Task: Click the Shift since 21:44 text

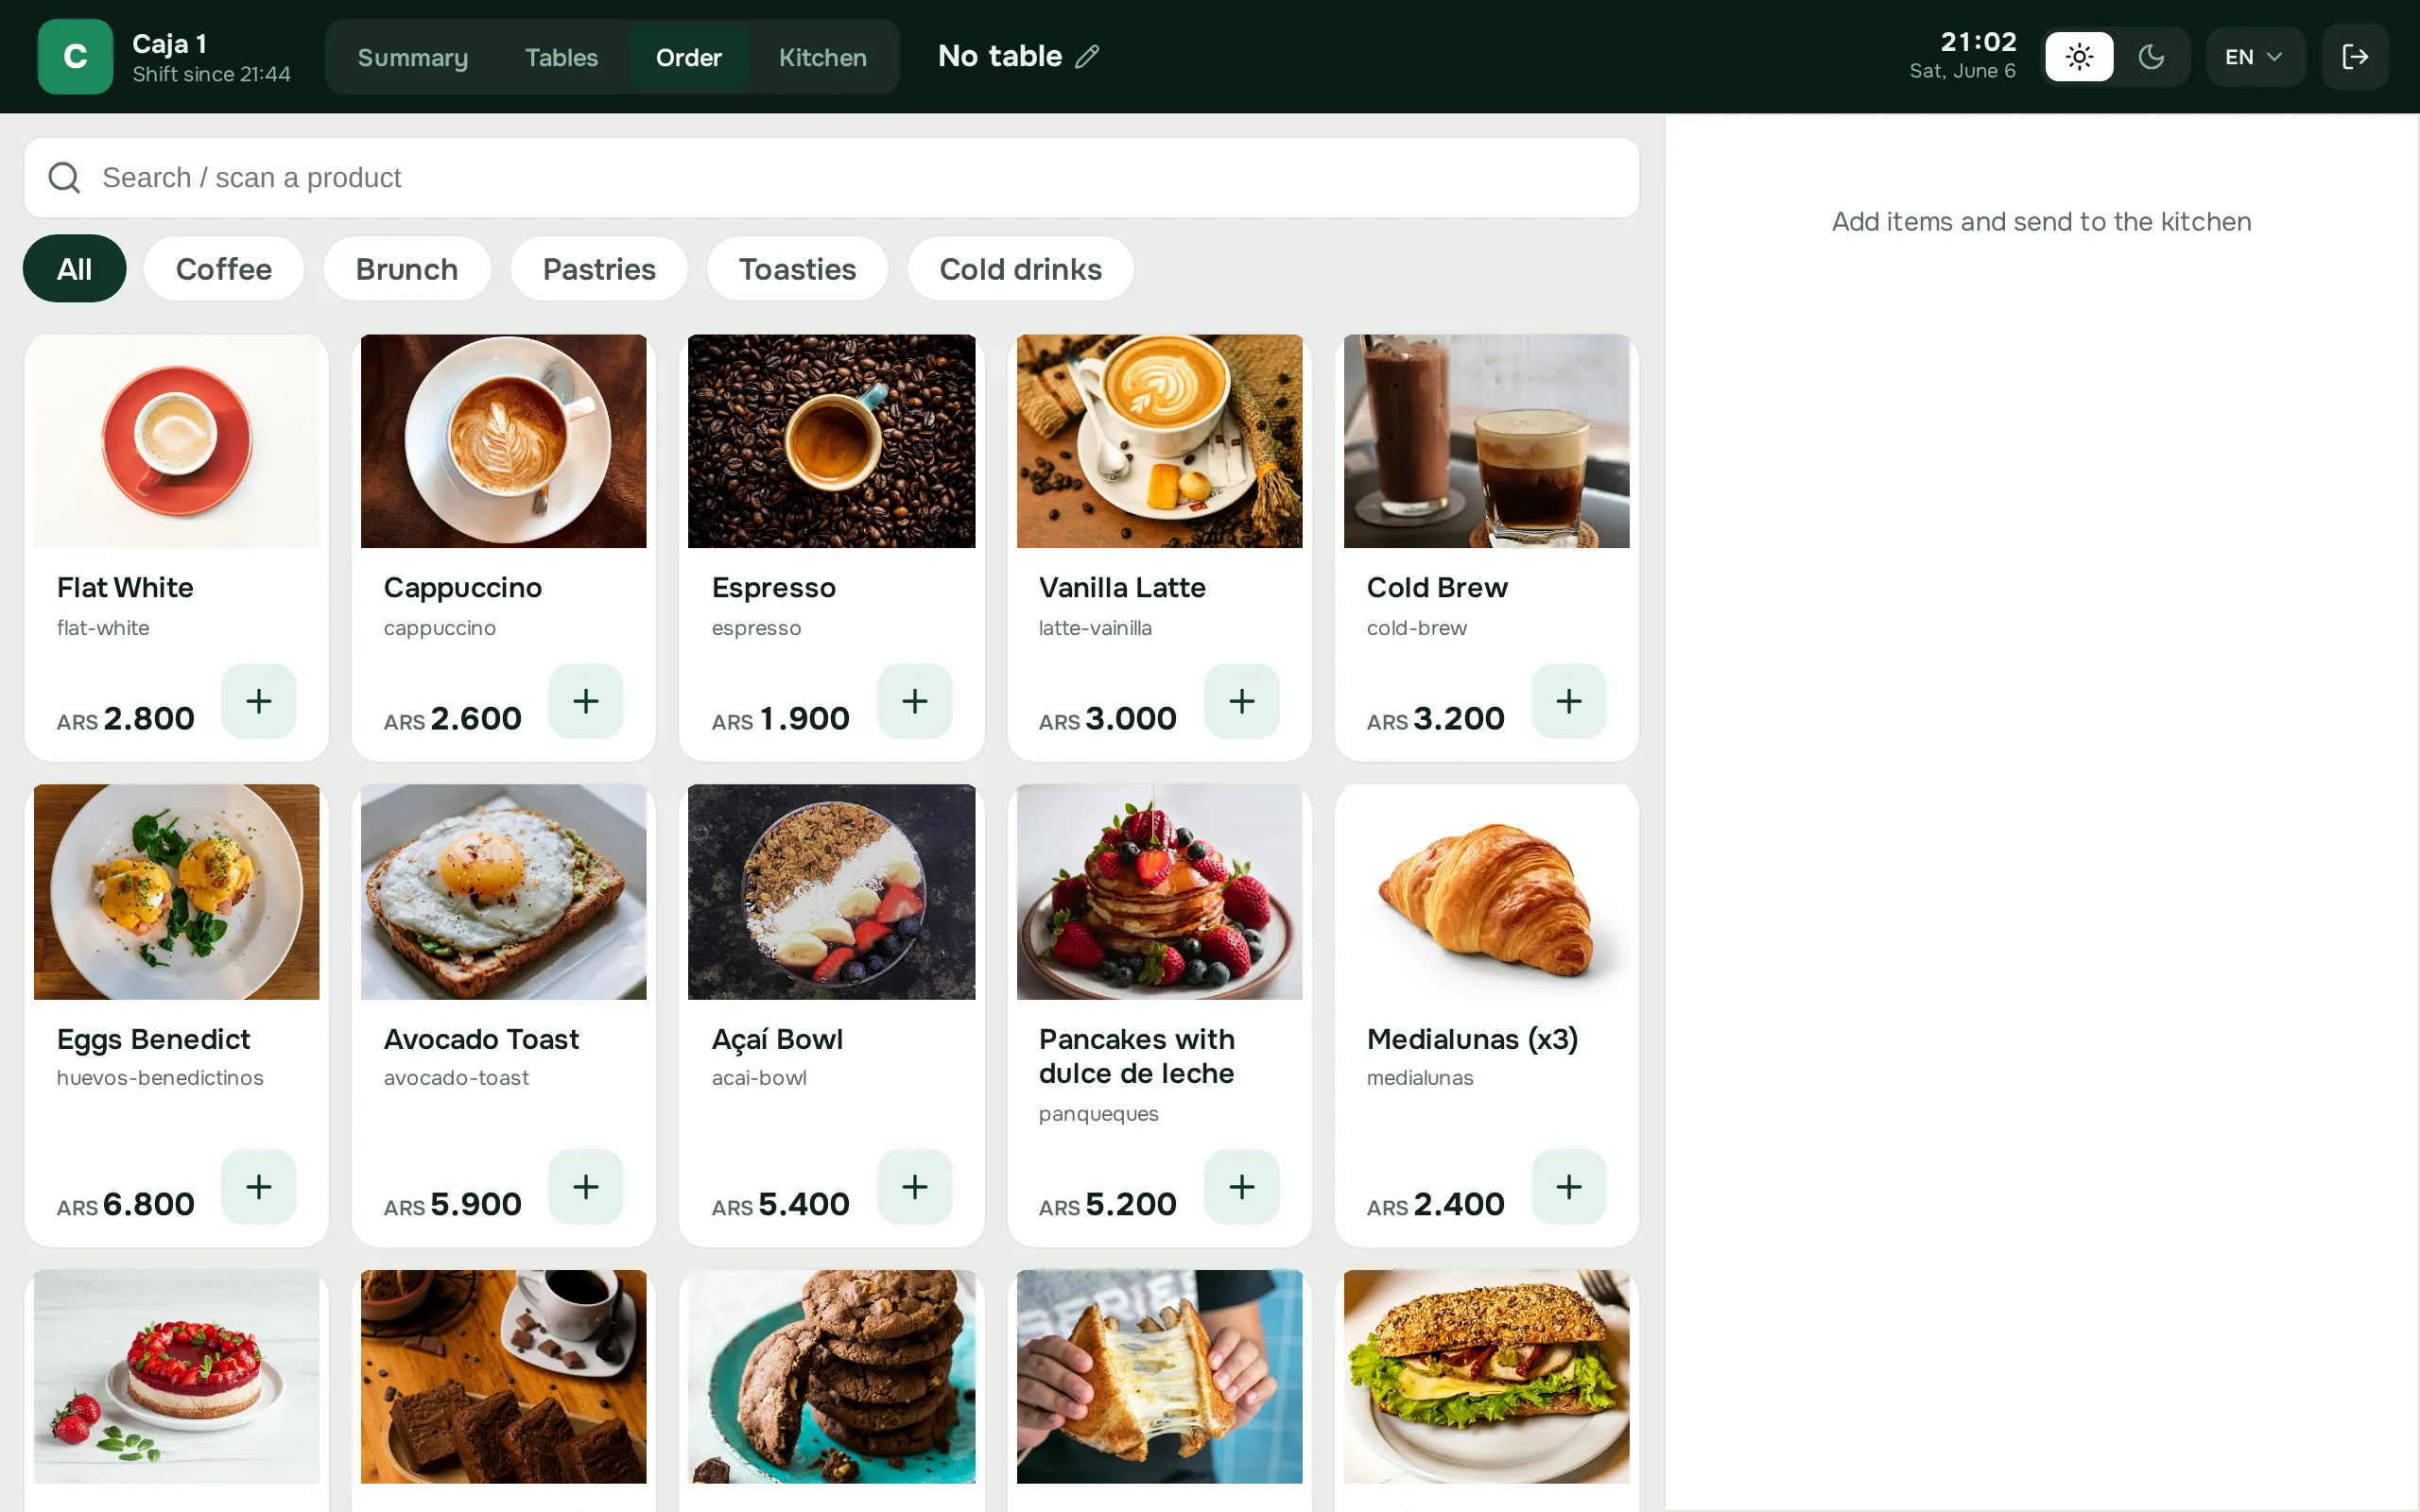Action: click(211, 74)
